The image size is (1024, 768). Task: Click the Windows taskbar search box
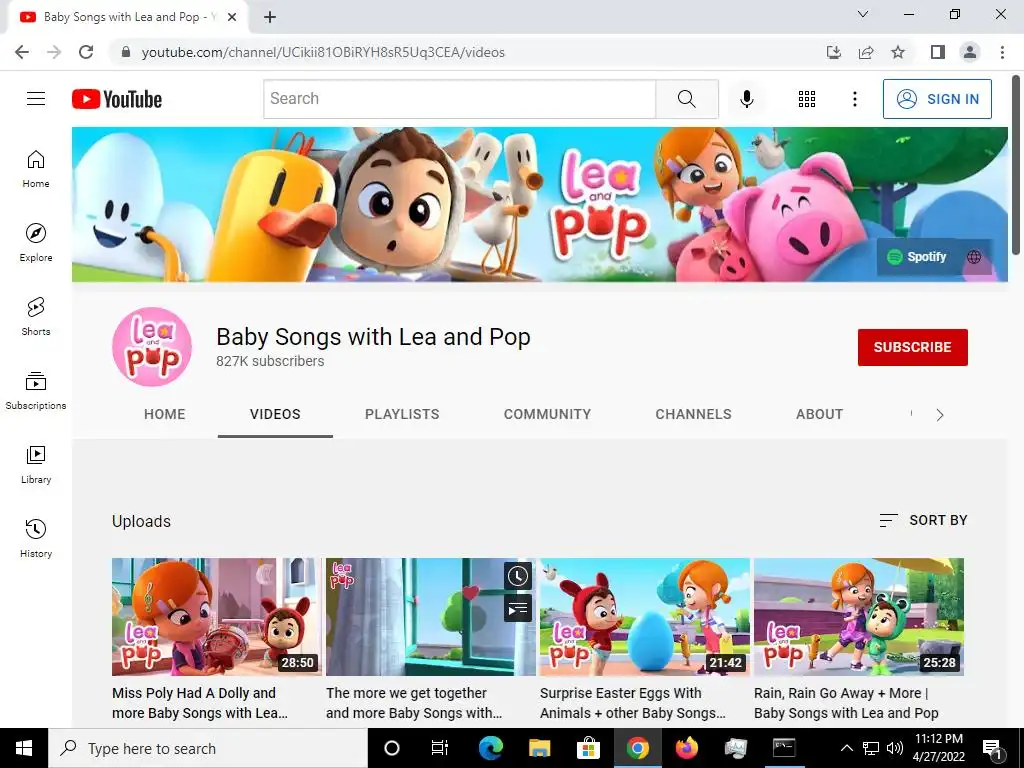[x=208, y=748]
